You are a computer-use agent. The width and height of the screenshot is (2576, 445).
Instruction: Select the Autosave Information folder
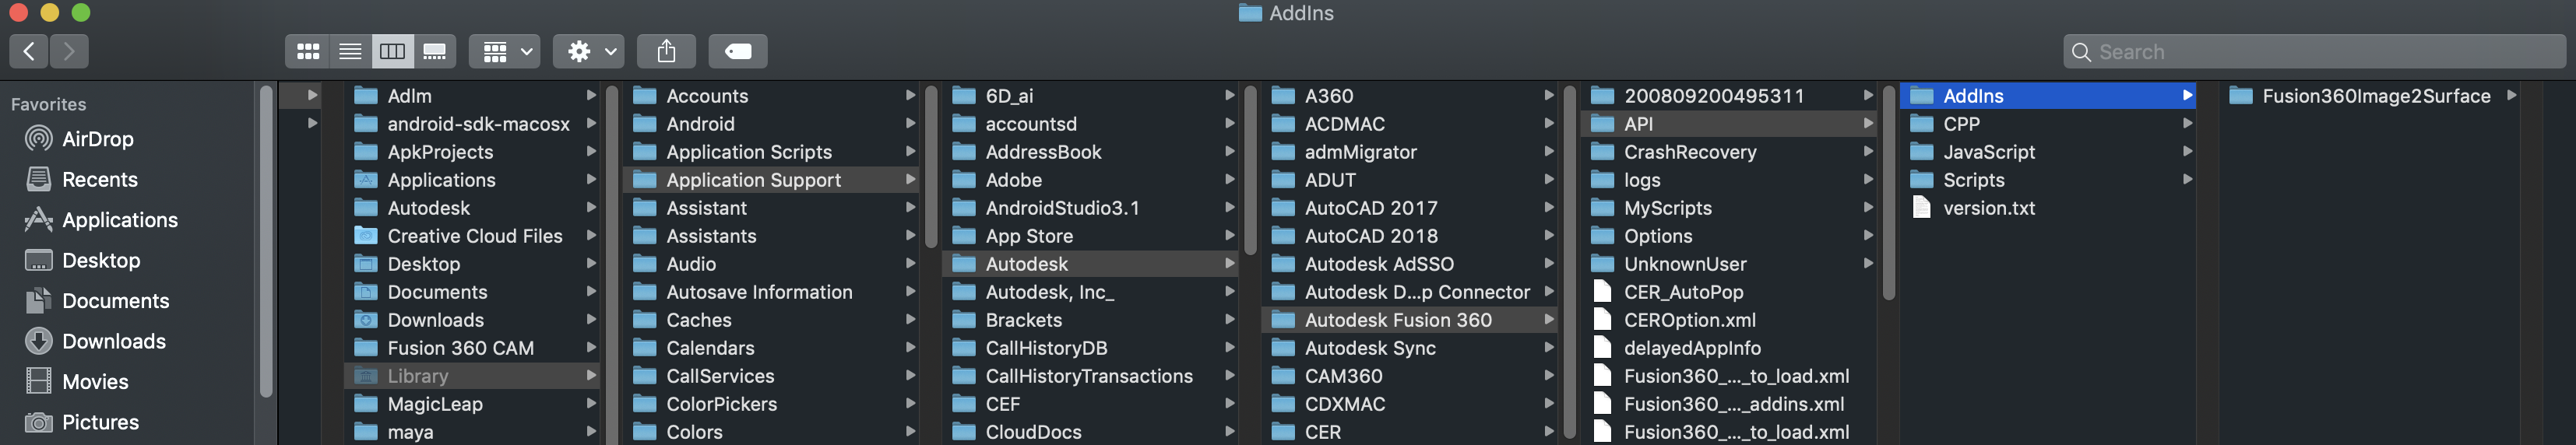(x=771, y=292)
